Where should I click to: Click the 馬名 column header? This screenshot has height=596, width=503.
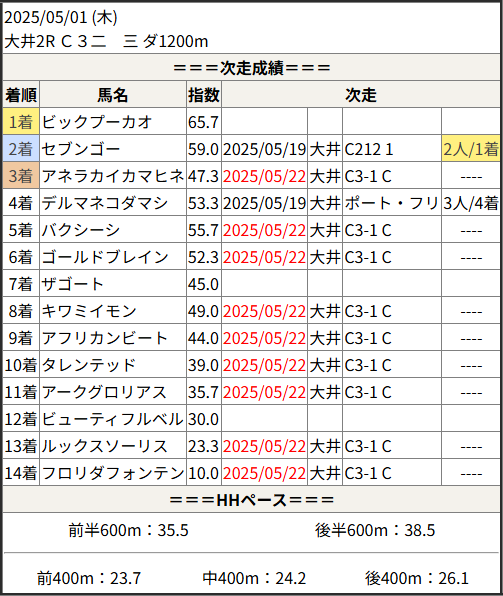113,95
